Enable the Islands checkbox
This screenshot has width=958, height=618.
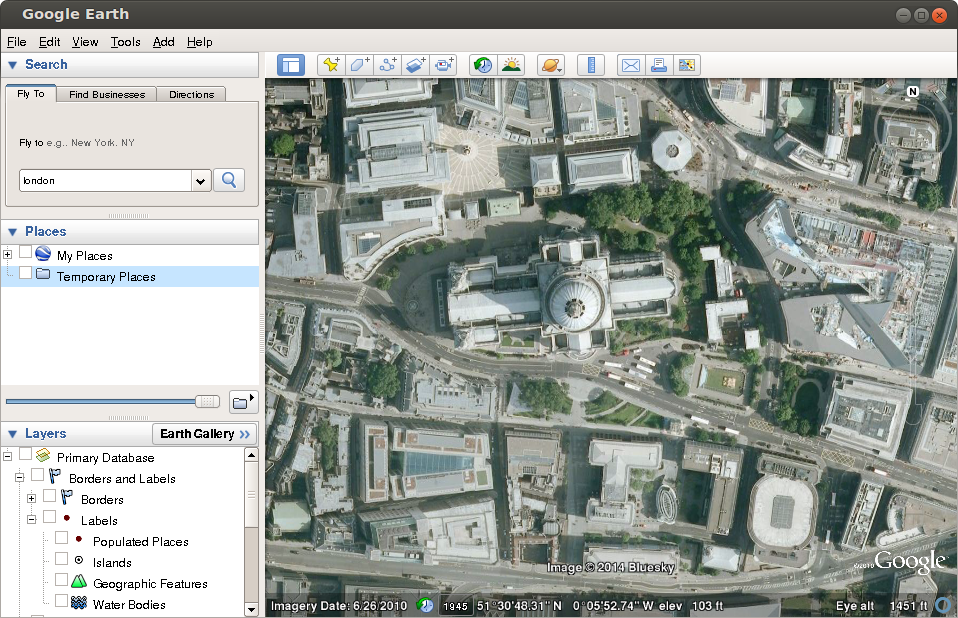(x=61, y=559)
